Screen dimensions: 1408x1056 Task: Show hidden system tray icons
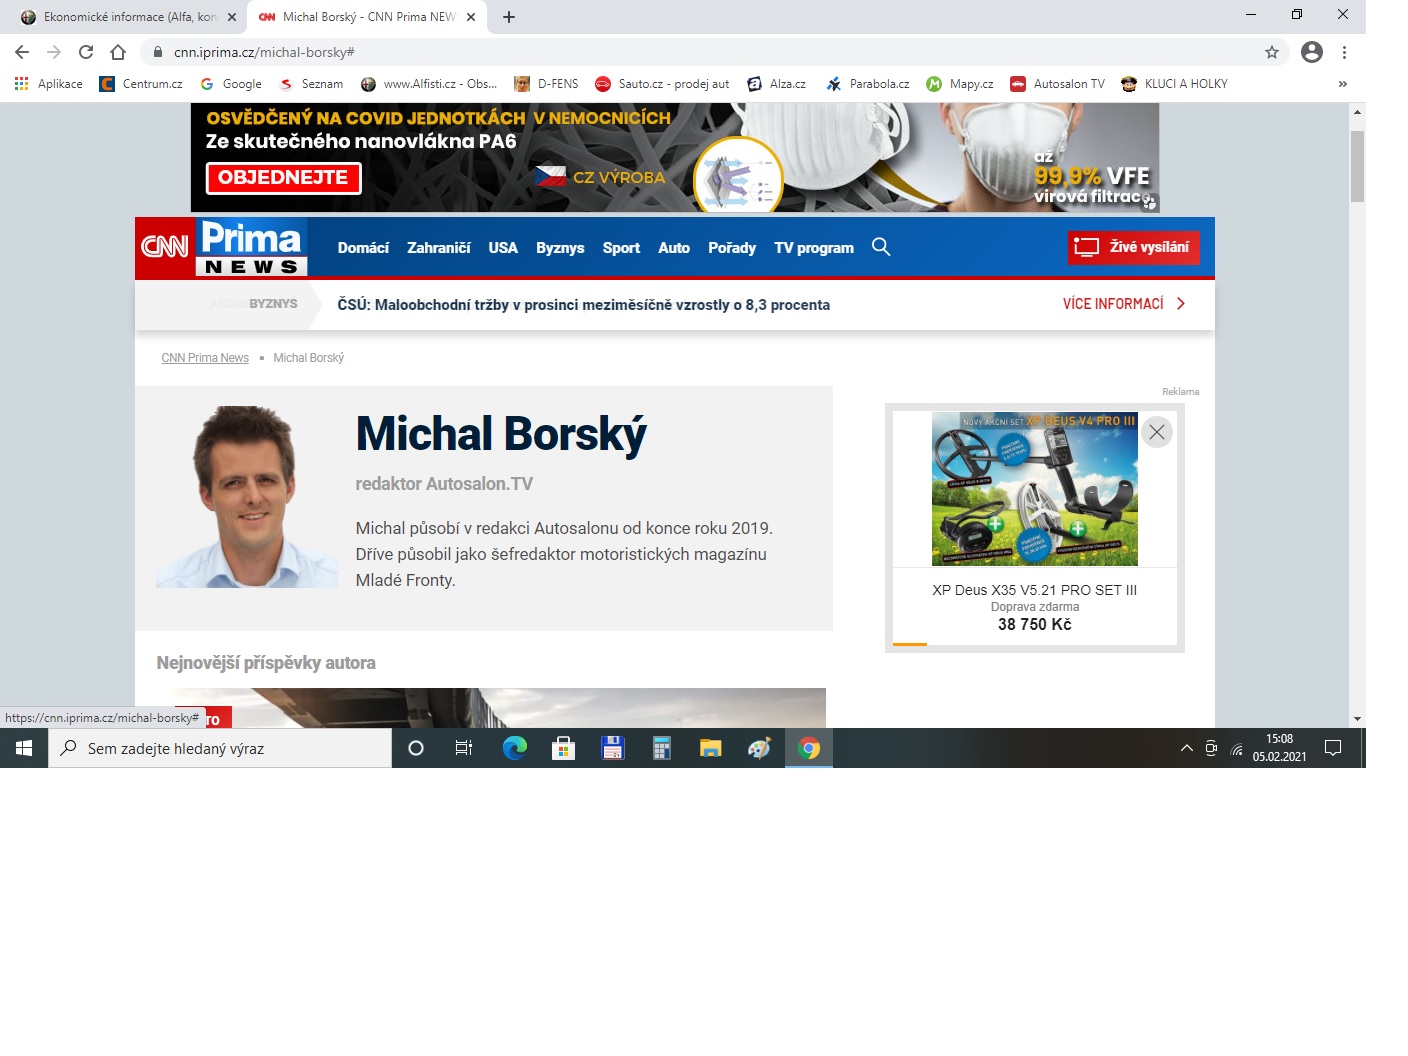(1186, 748)
